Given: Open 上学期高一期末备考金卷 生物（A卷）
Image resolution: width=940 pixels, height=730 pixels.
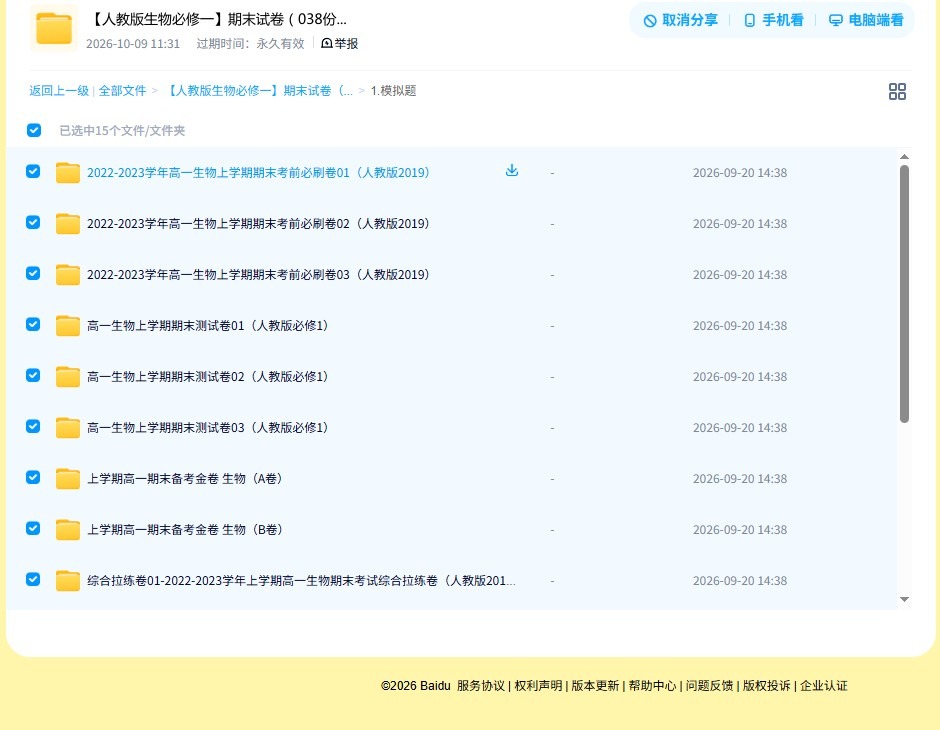Looking at the screenshot, I should point(185,478).
